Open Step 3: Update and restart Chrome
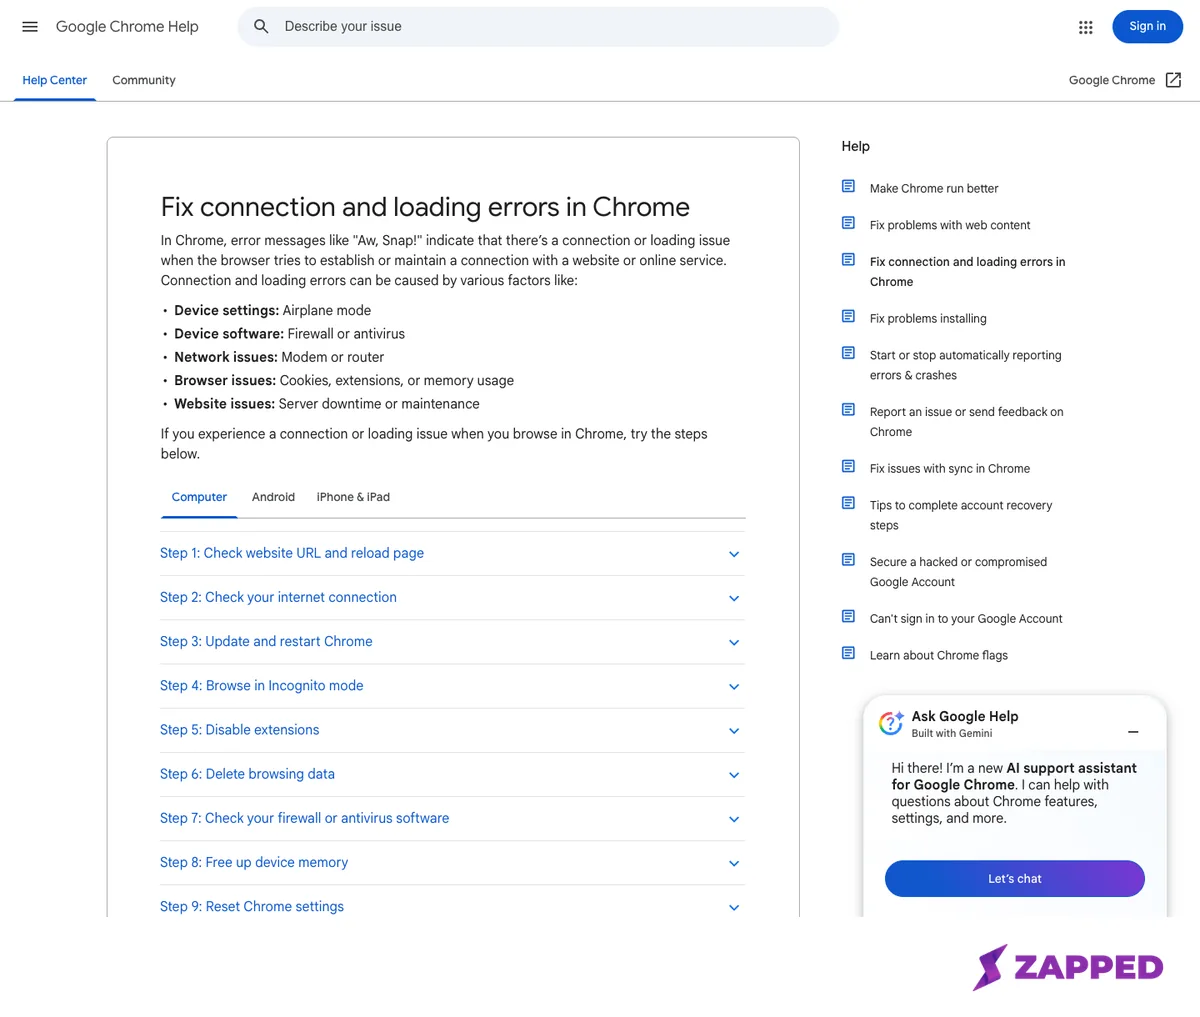Screen dimensions: 1200x1017 point(266,641)
